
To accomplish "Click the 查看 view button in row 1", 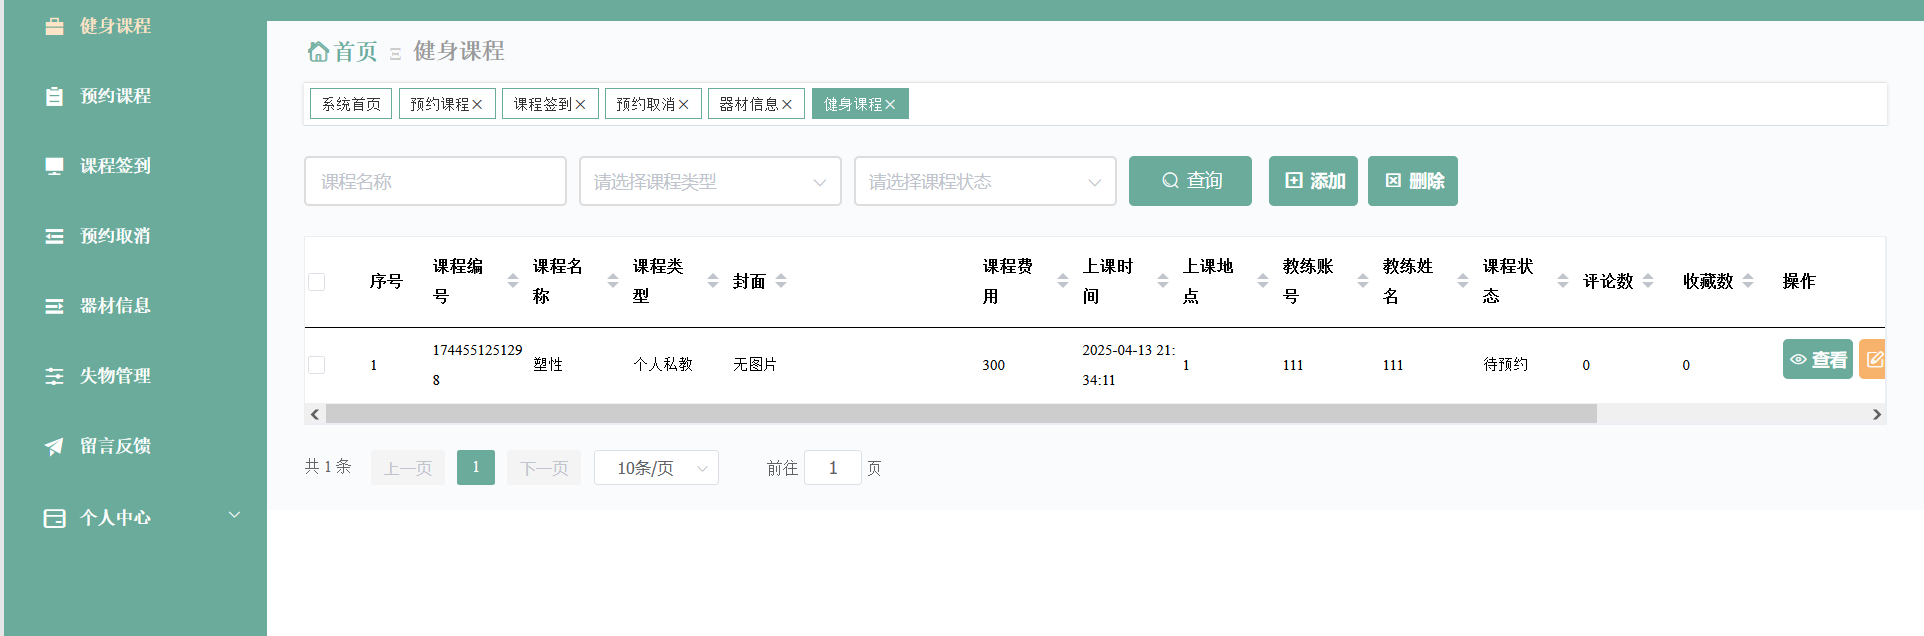I will [1818, 359].
